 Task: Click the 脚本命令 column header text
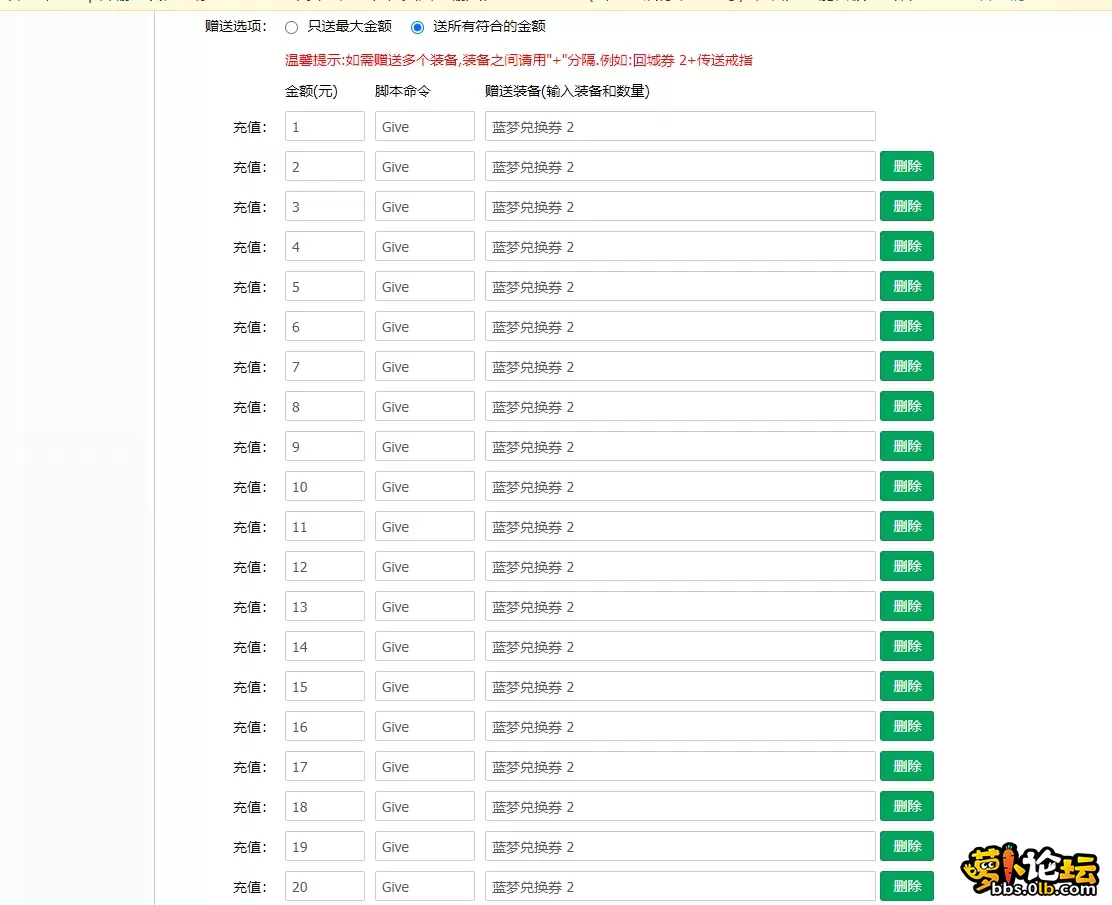pos(402,91)
